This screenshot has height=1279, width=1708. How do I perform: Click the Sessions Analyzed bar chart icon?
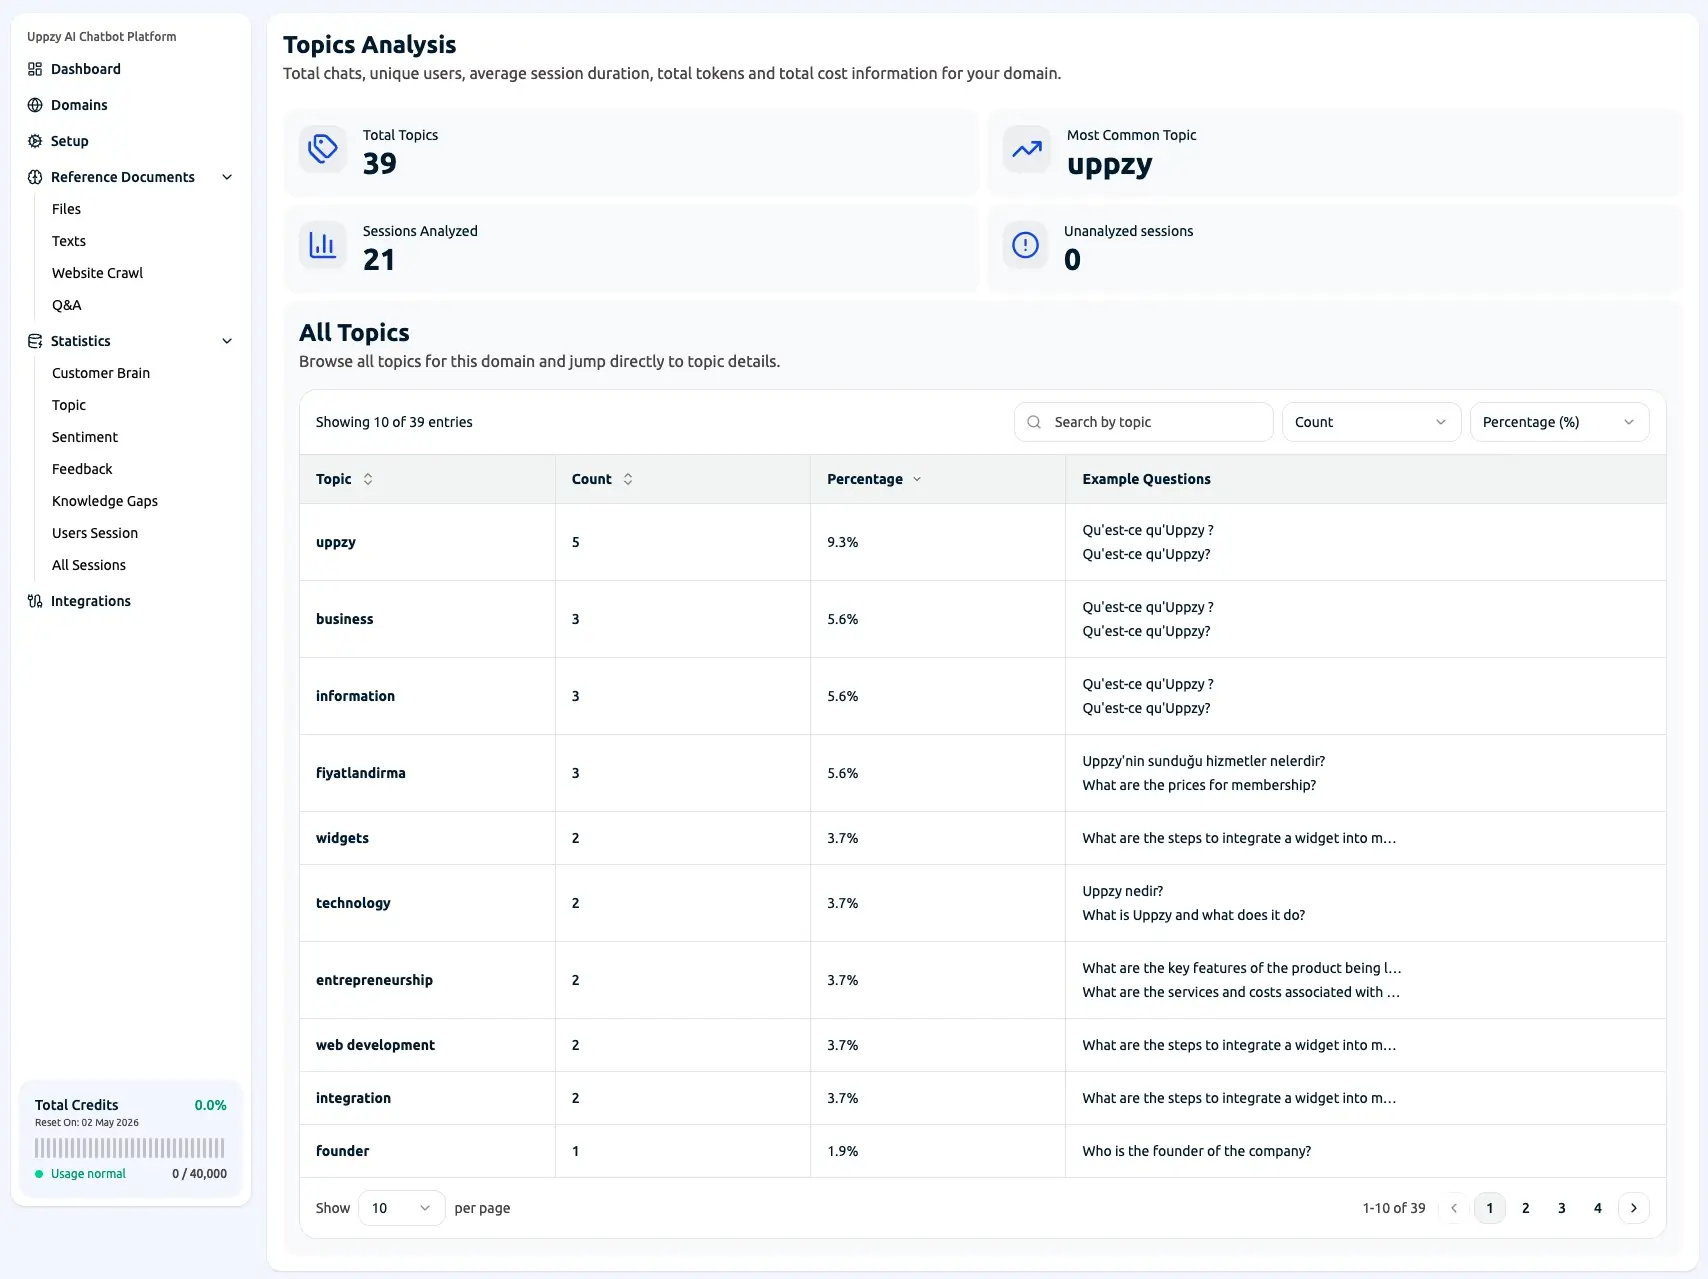point(323,245)
